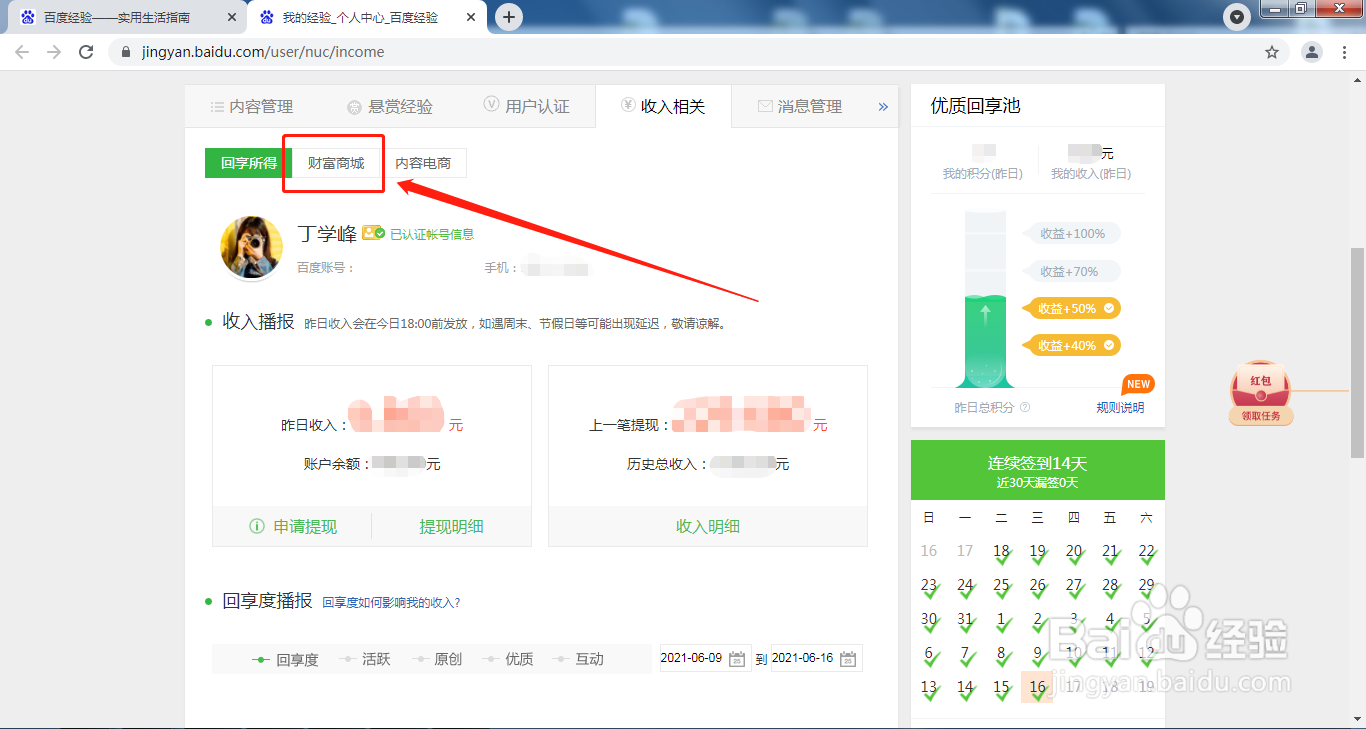Select the highlighted calendar day 16
1366x729 pixels.
click(1037, 687)
